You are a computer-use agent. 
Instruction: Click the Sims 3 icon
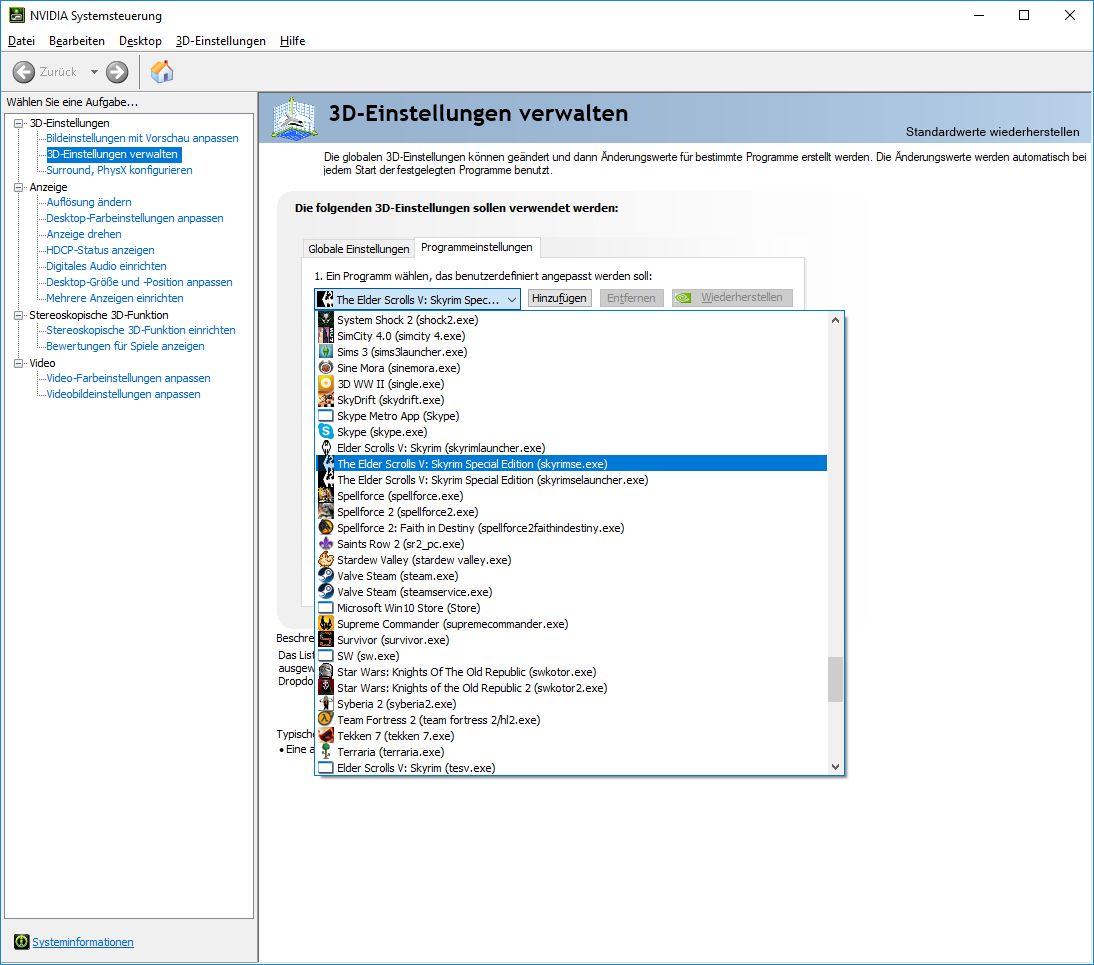(326, 352)
